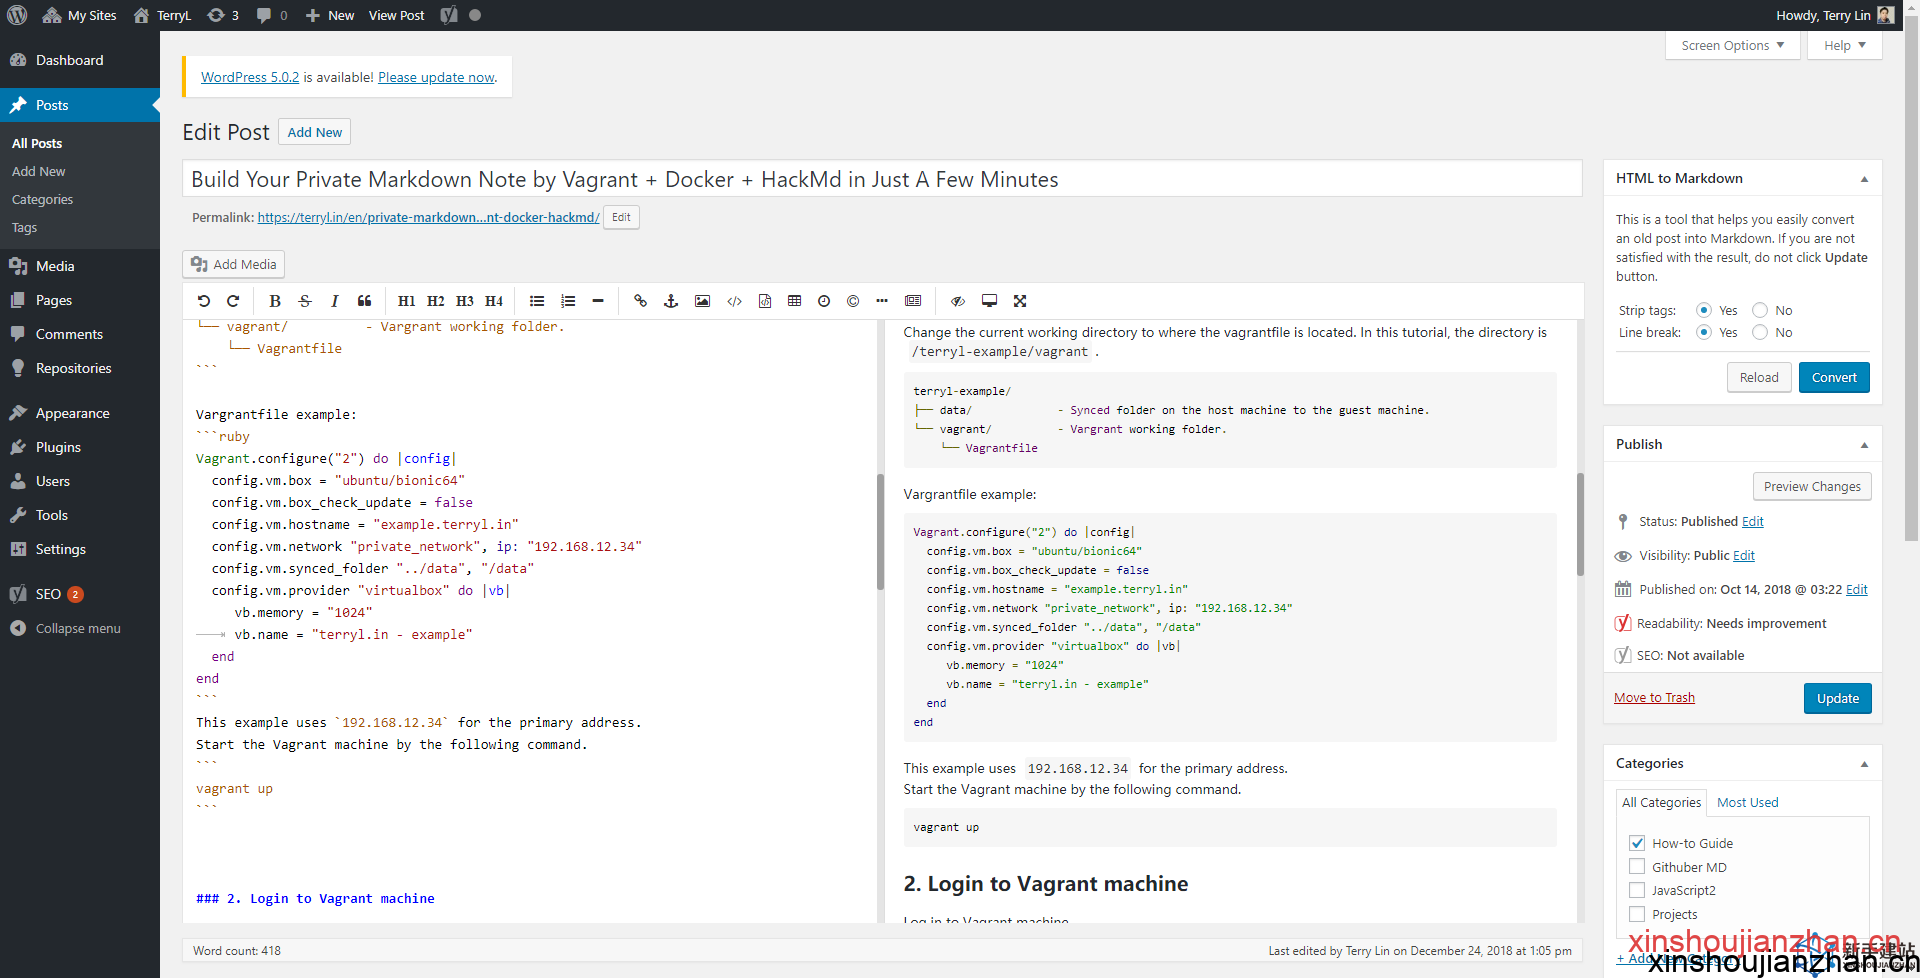Click the Convert button
1920x978 pixels.
tap(1834, 377)
